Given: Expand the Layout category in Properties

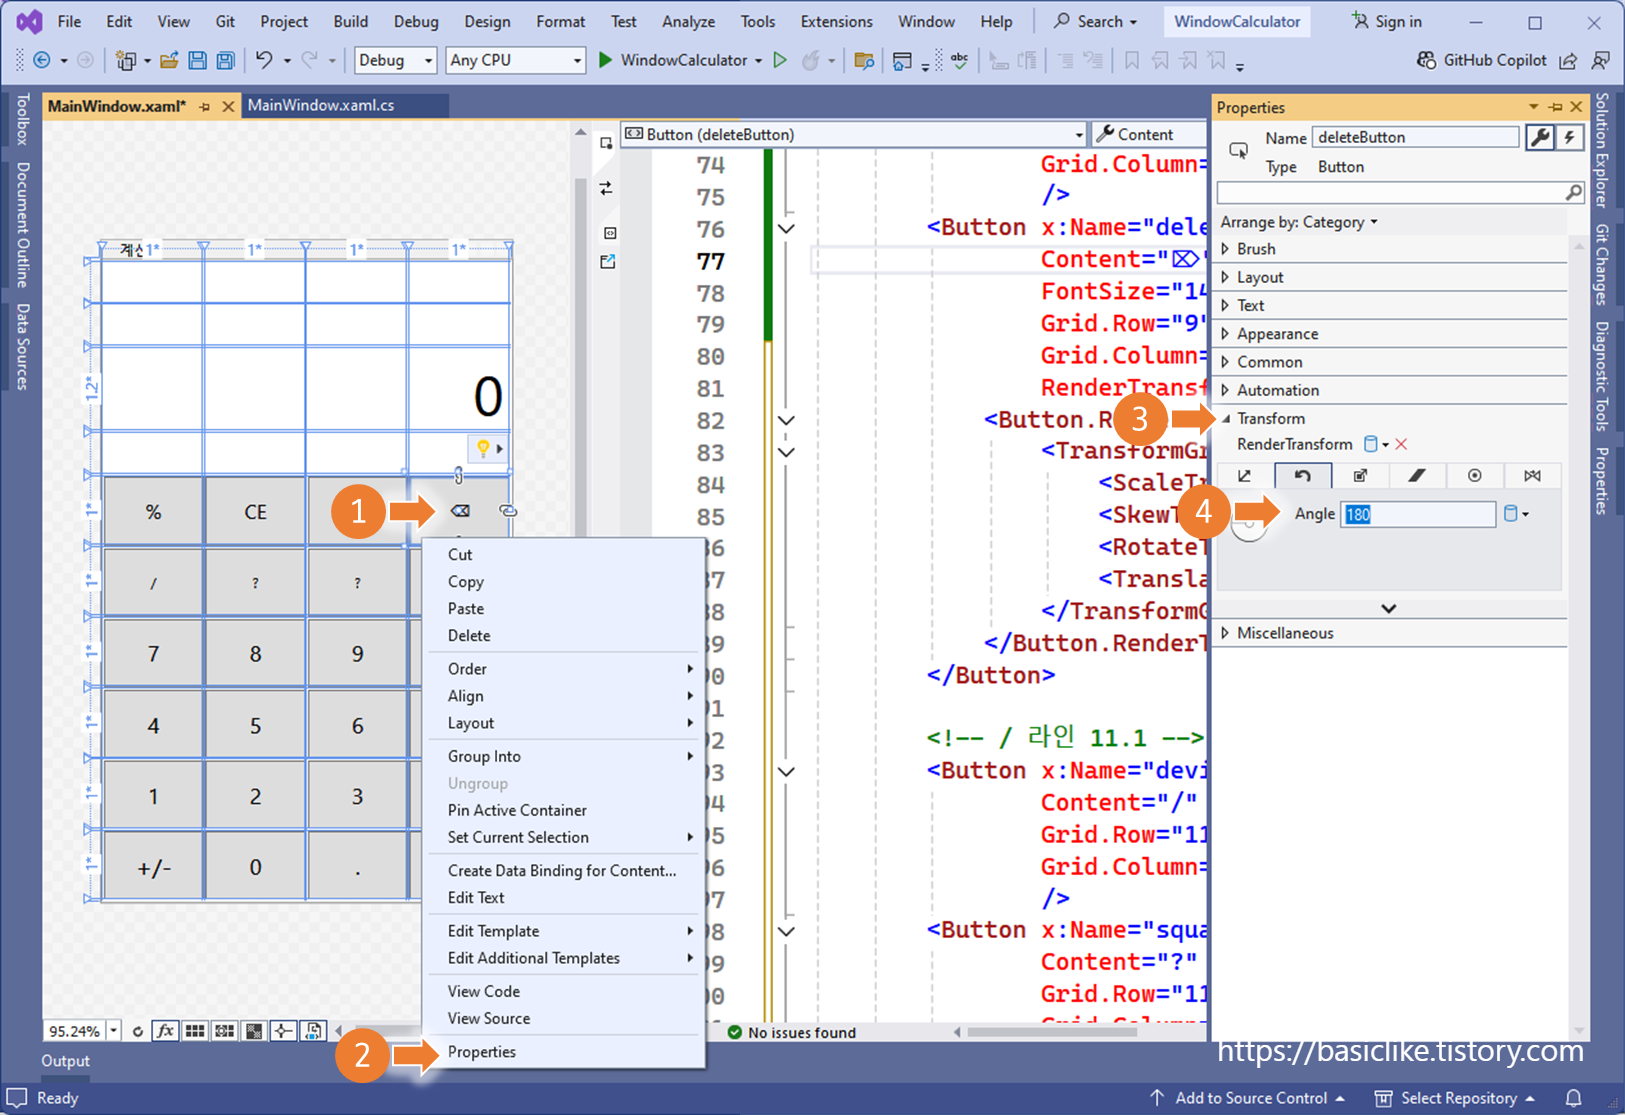Looking at the screenshot, I should point(1226,277).
